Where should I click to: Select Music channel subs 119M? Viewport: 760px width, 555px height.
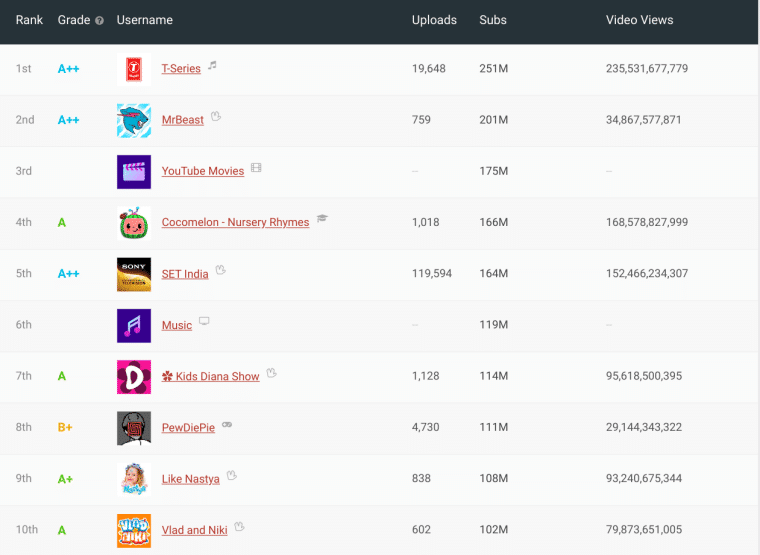pos(493,325)
